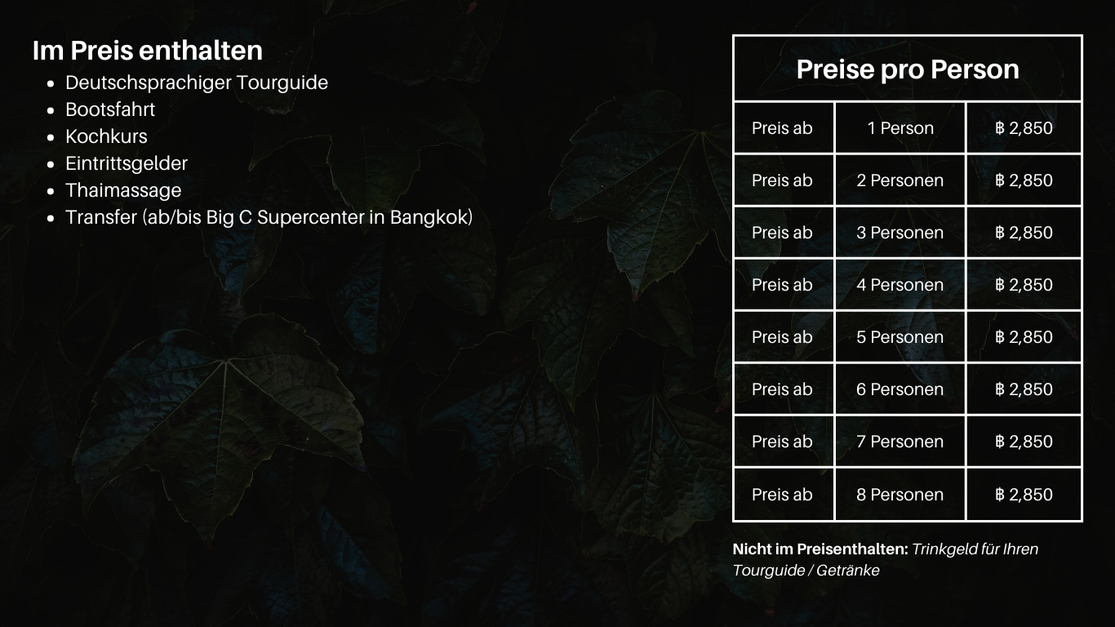Click the ฿ 2,850 price for 1 Person
The height and width of the screenshot is (627, 1115).
click(x=1024, y=128)
